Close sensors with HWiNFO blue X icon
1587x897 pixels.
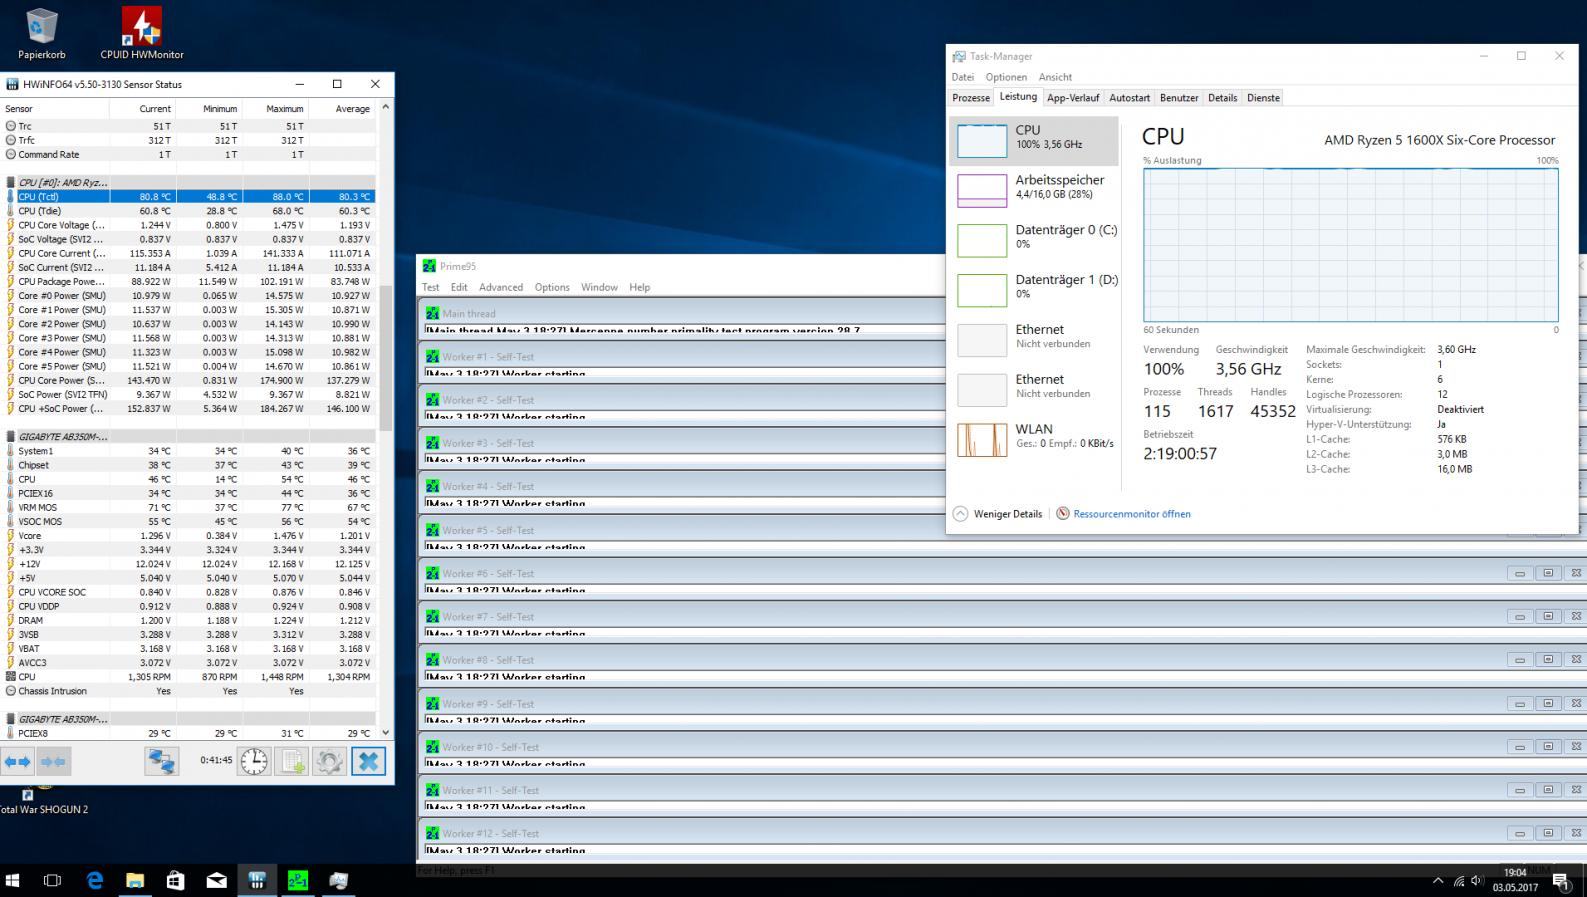click(x=368, y=762)
